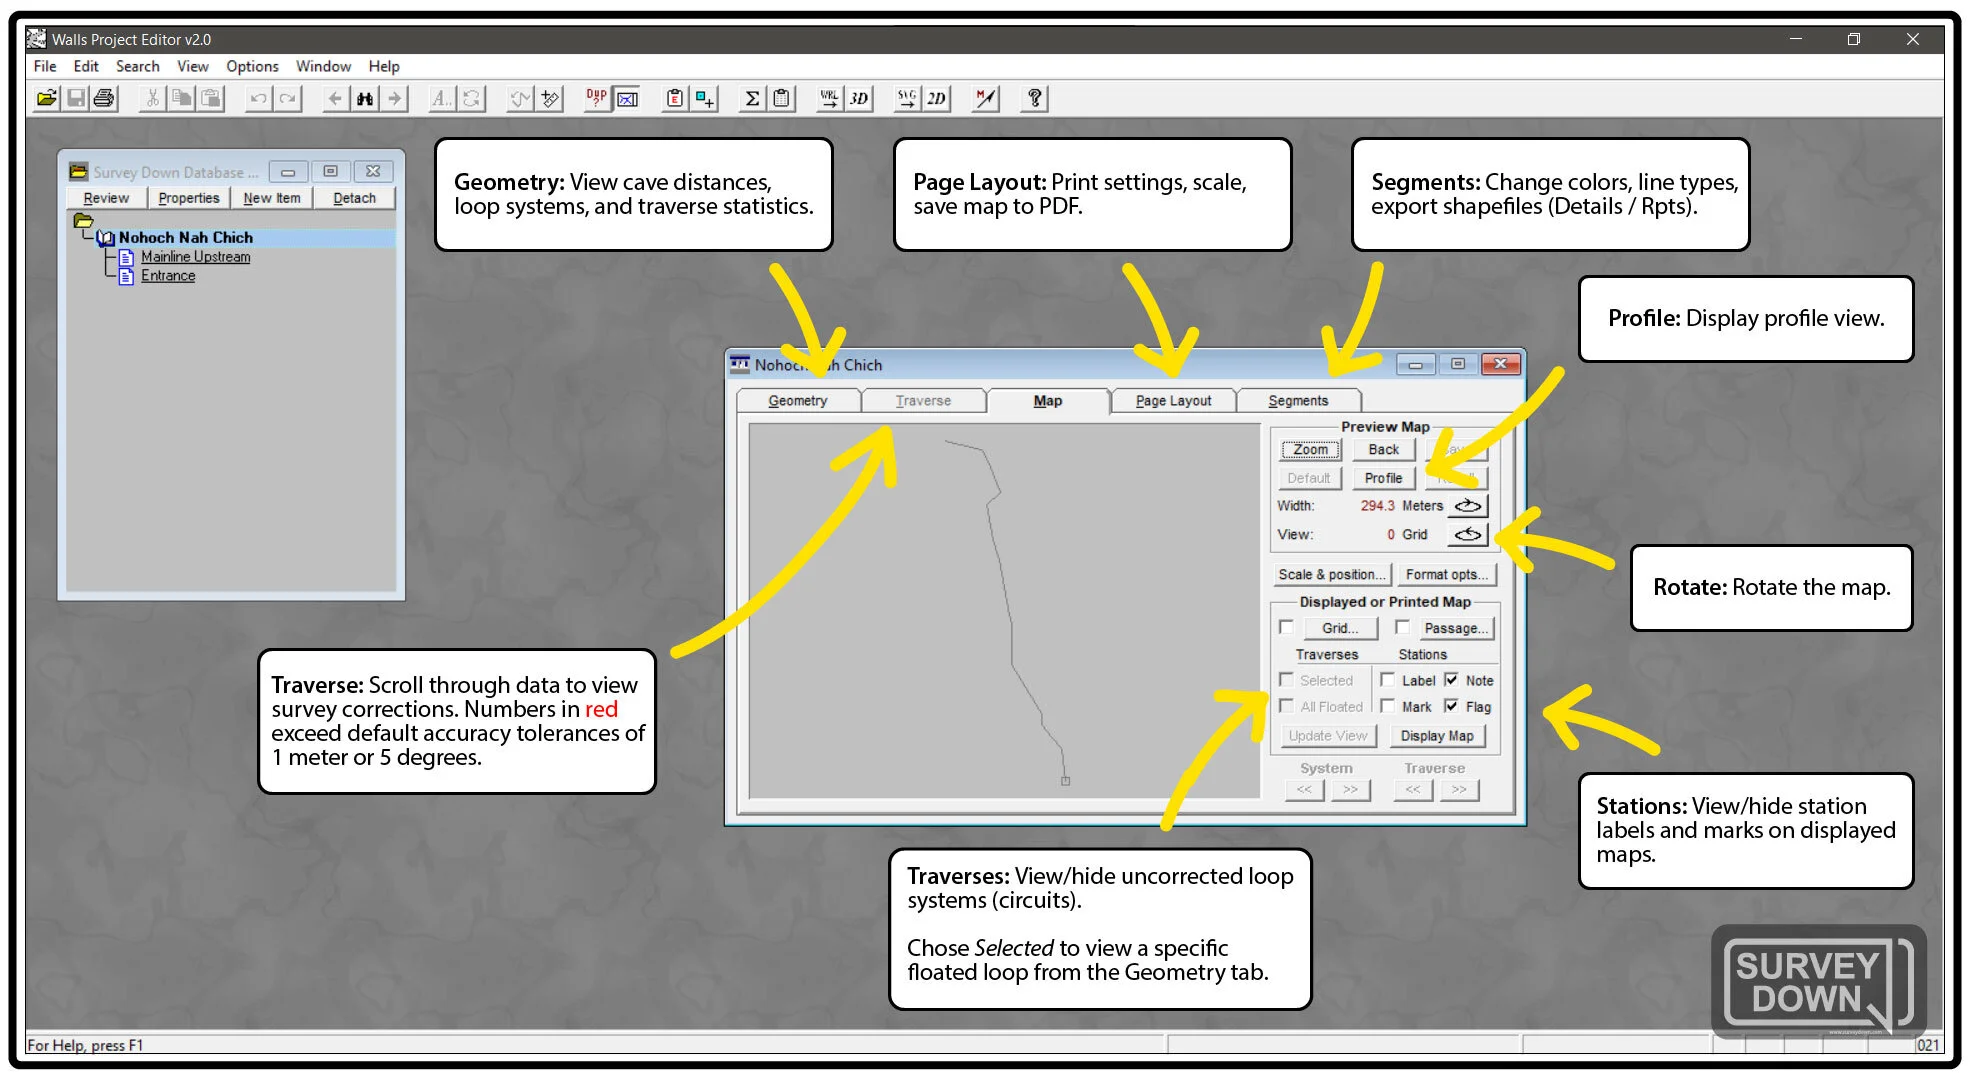Click the print toolbar icon

(x=104, y=98)
